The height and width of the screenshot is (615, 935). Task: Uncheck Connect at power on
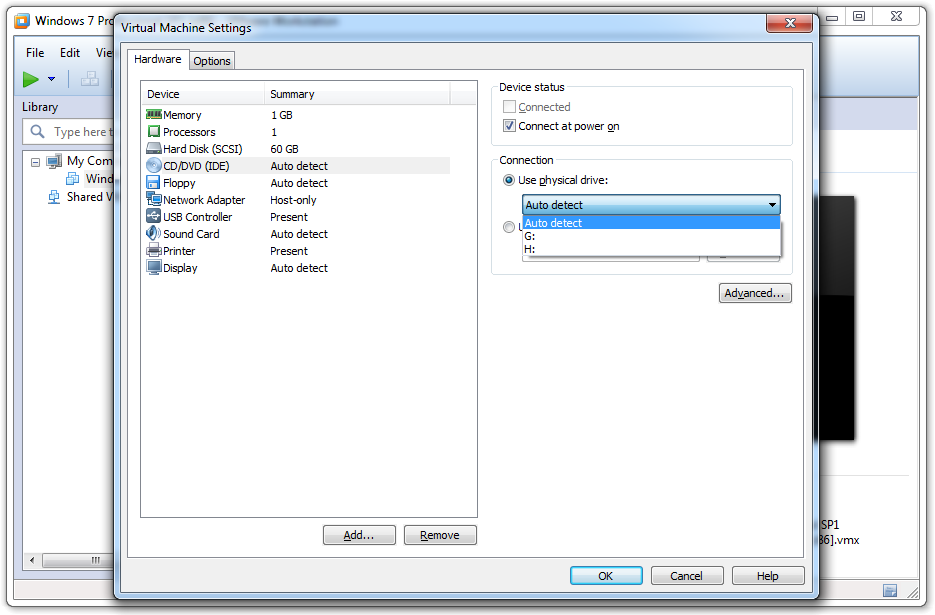coord(510,126)
